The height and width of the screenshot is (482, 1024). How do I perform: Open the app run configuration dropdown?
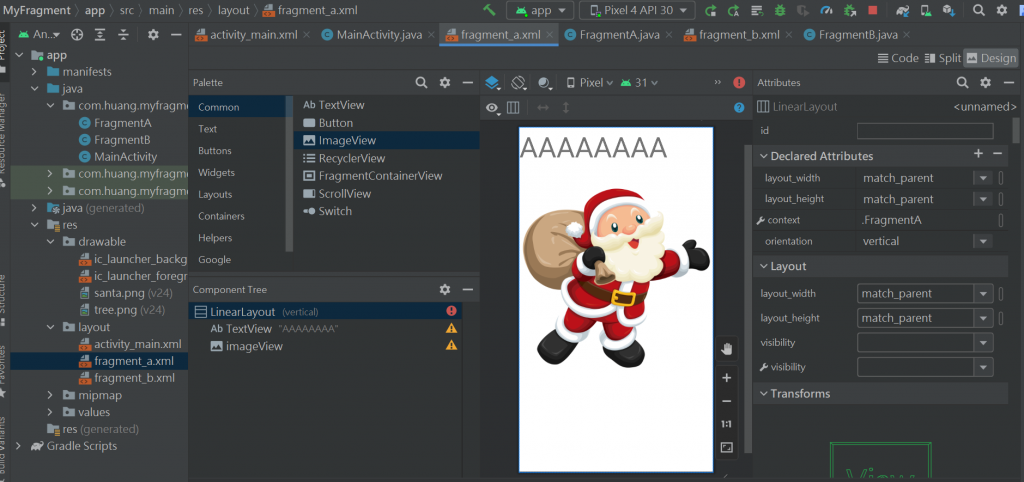540,10
